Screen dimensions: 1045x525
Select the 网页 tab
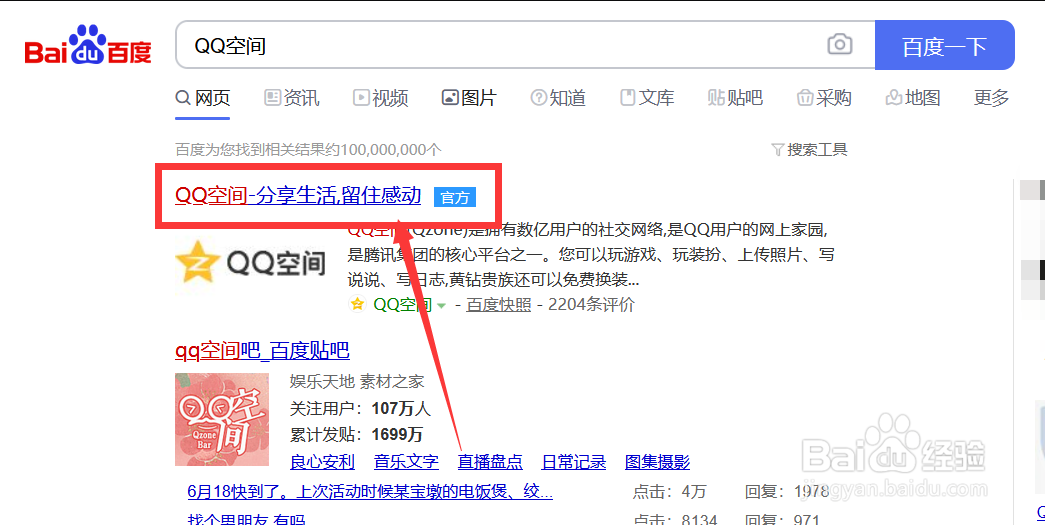[203, 98]
